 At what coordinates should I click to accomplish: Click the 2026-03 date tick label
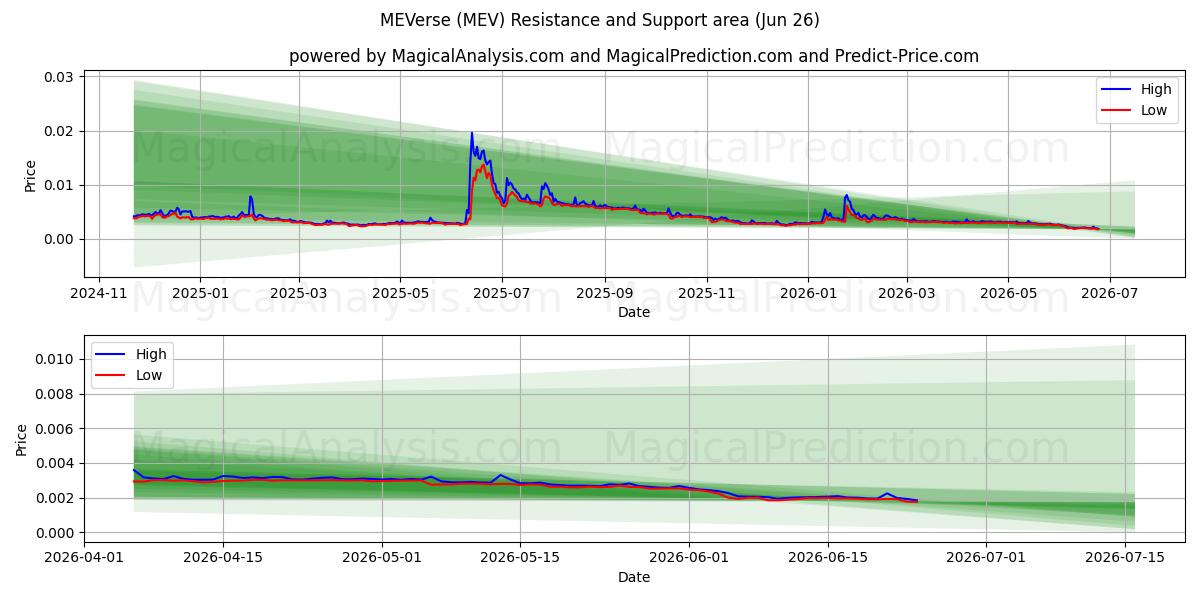pos(906,293)
